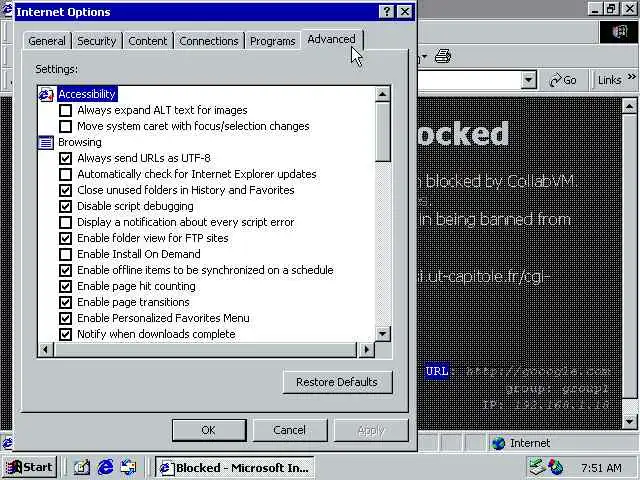Click settings list scroll right arrow
The height and width of the screenshot is (480, 640).
coord(366,350)
